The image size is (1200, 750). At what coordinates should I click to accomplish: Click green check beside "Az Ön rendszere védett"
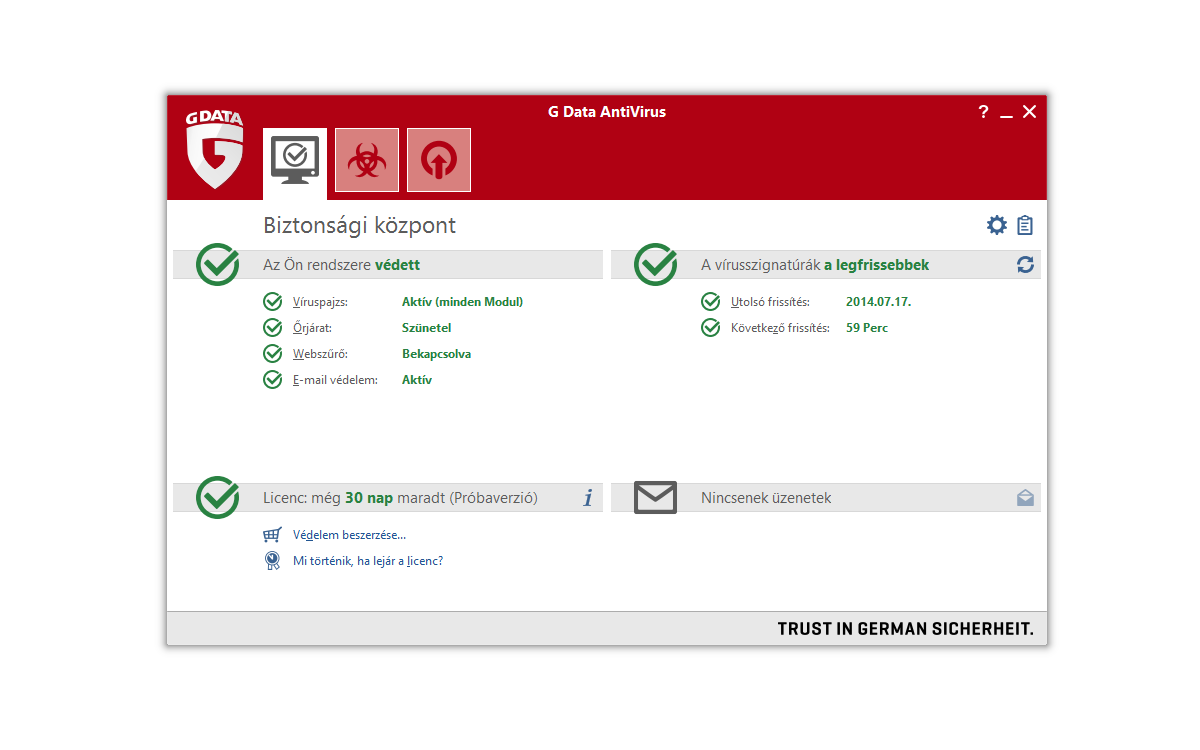[218, 264]
